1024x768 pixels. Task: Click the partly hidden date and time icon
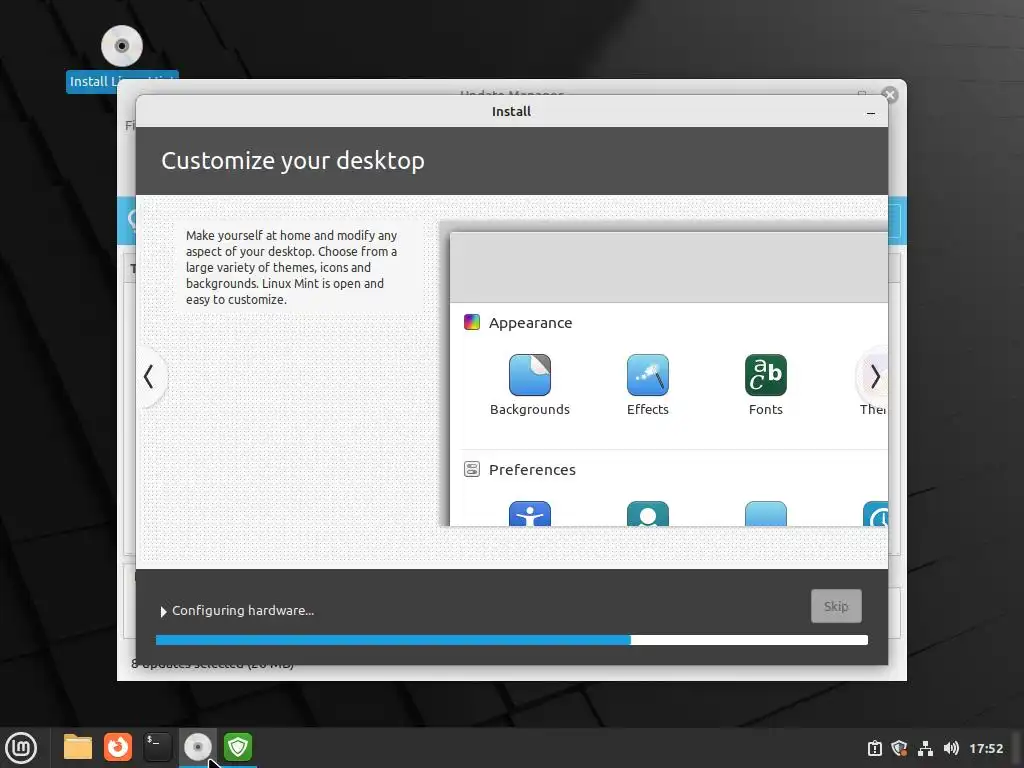[x=876, y=513]
